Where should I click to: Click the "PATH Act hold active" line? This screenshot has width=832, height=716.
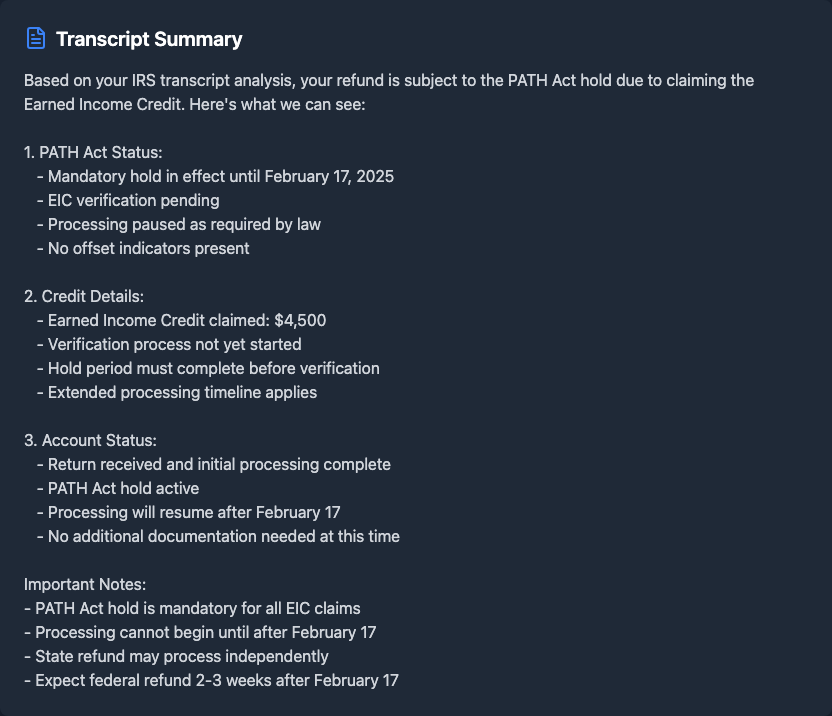point(123,488)
